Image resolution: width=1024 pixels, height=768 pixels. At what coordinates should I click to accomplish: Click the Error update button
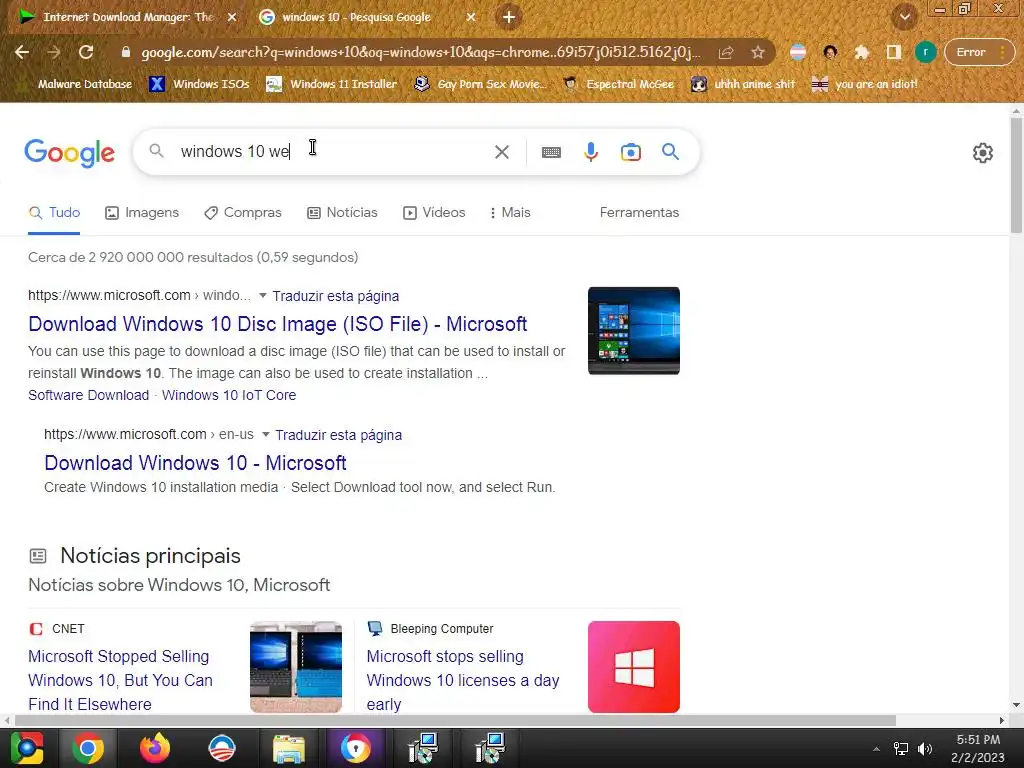click(978, 52)
